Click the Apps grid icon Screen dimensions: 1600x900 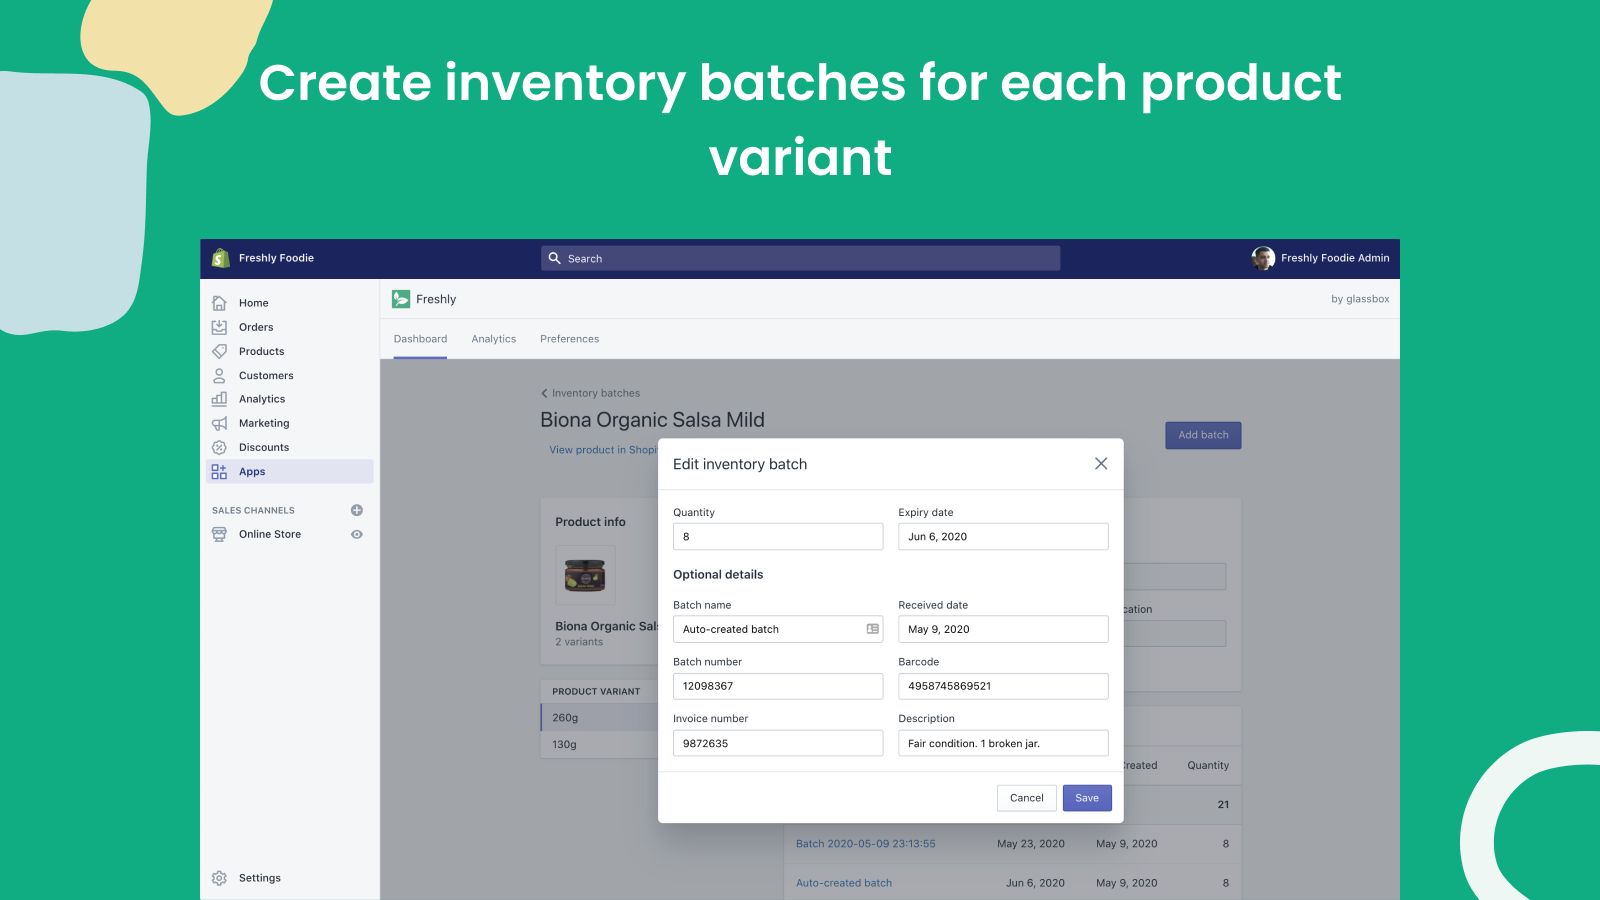219,472
